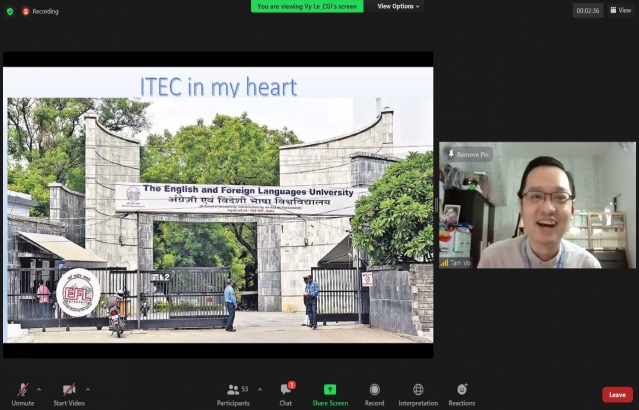Click the 'ITEC in my heart' slide title
Image resolution: width=639 pixels, height=410 pixels.
point(218,87)
